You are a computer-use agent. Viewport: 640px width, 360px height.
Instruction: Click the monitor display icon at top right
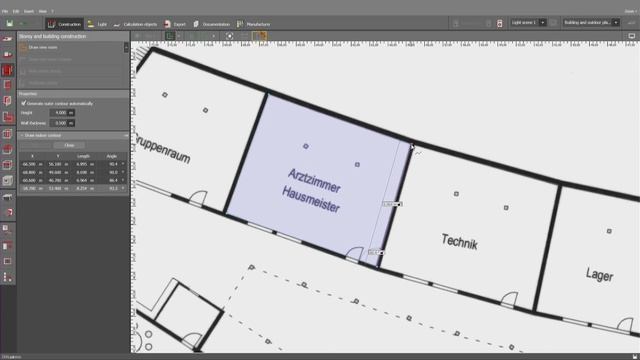click(631, 36)
